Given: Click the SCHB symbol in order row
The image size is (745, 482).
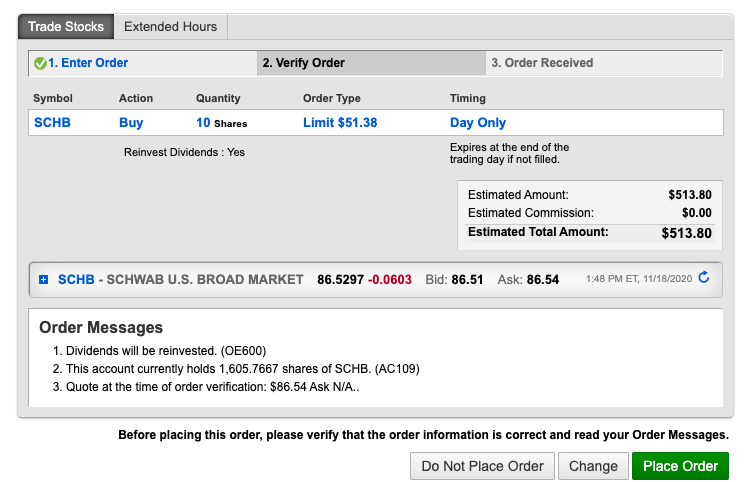Looking at the screenshot, I should click(x=52, y=123).
